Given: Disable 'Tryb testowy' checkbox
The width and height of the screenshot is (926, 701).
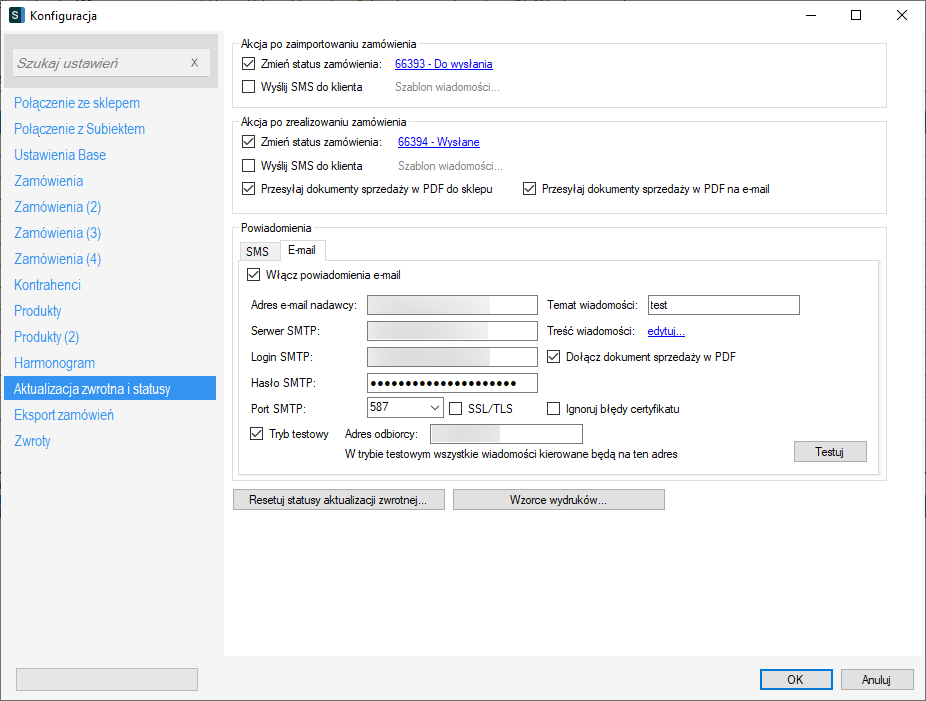Looking at the screenshot, I should 257,434.
